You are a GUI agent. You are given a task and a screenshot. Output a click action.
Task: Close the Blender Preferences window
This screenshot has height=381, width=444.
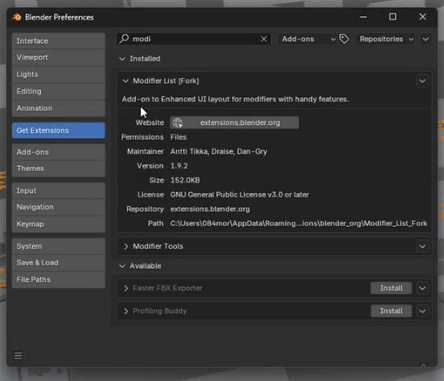click(x=422, y=17)
